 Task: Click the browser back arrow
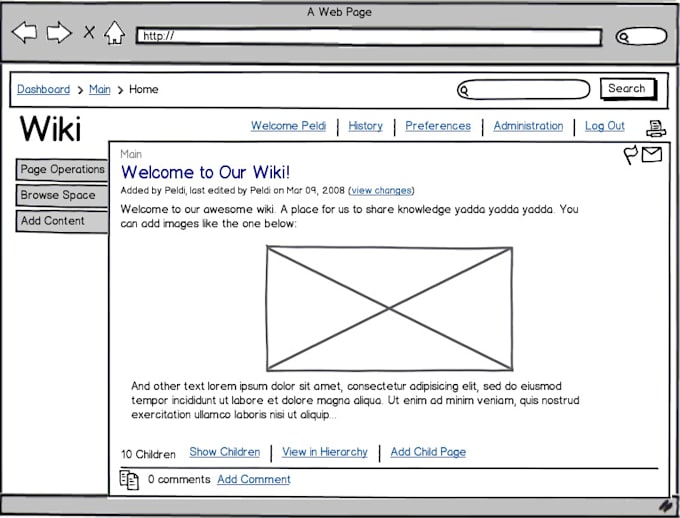(x=24, y=33)
